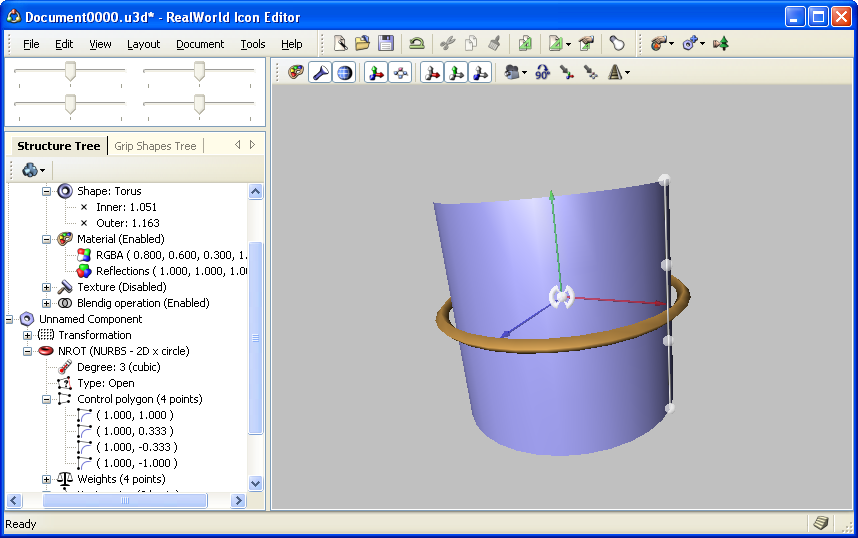Click the paint palette icon in view toolbar

[x=295, y=72]
